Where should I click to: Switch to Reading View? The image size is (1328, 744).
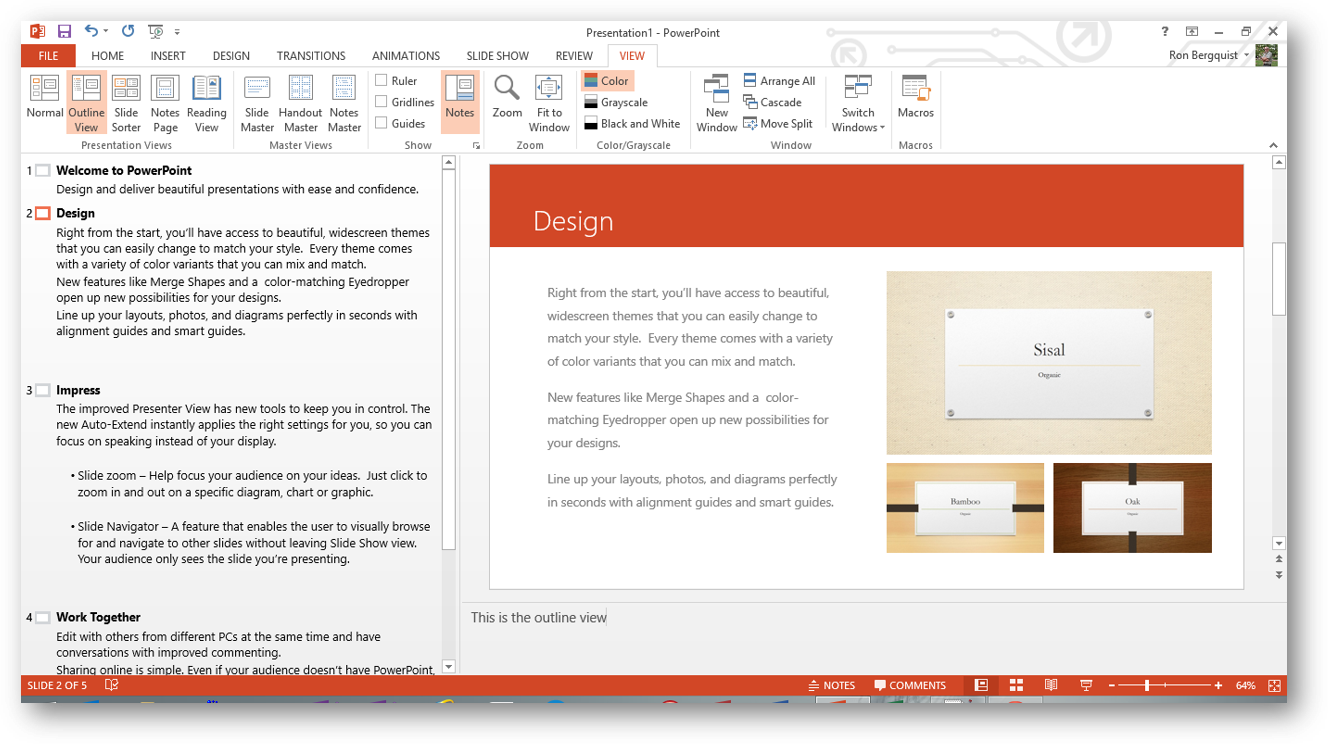[206, 100]
